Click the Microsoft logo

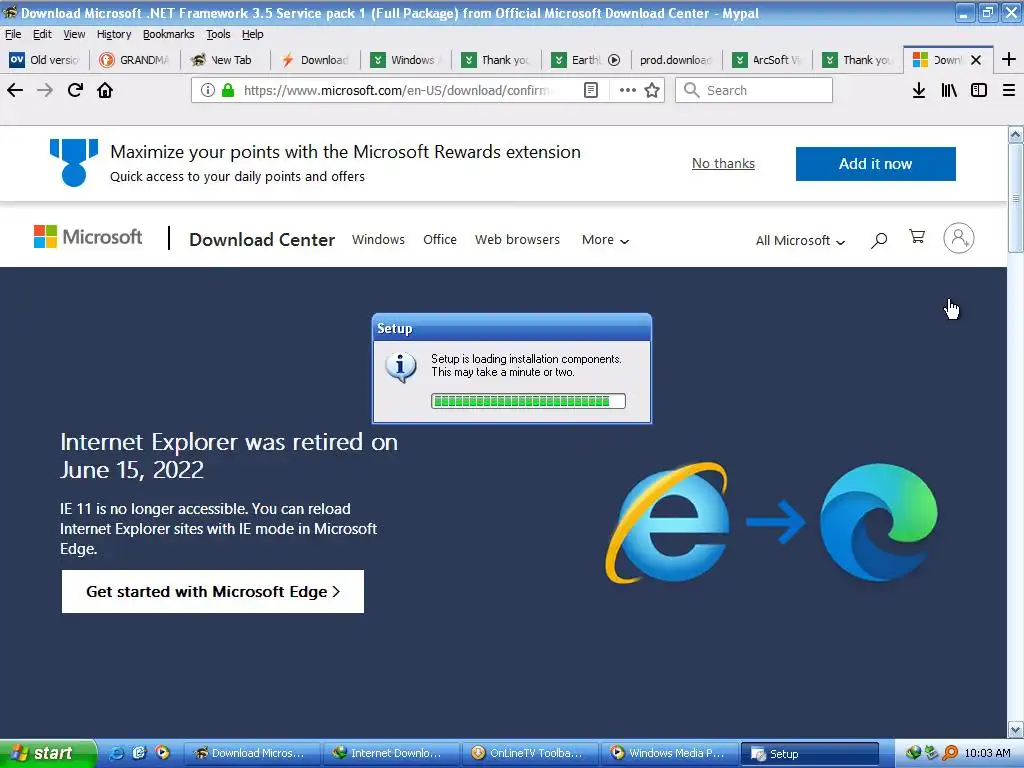pos(88,236)
